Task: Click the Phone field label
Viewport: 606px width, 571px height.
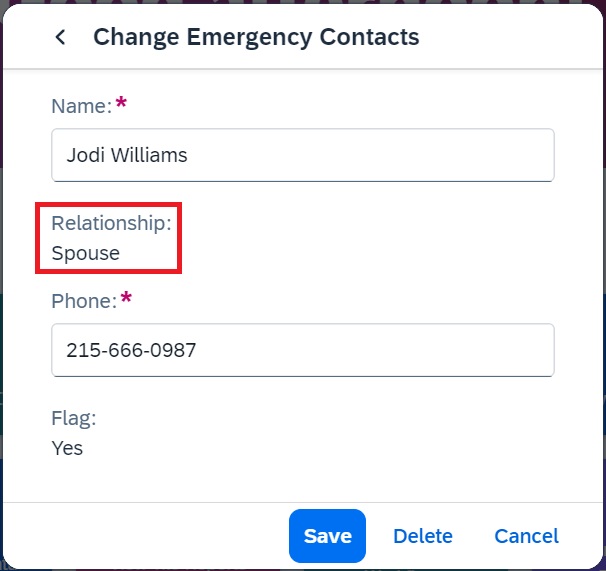Action: (84, 301)
